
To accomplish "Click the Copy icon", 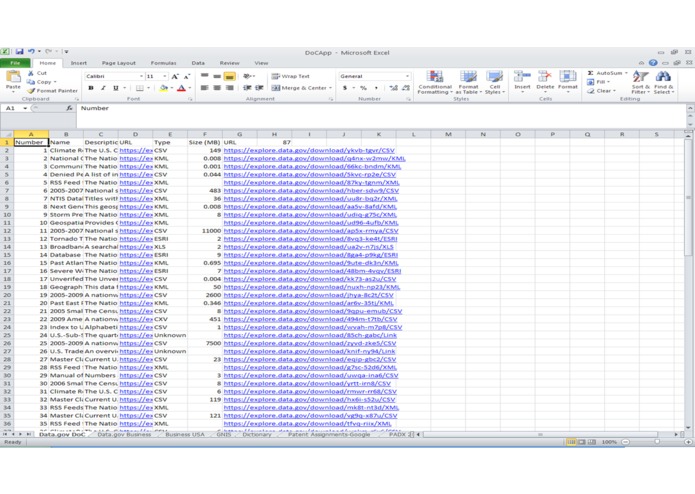I will [x=31, y=82].
